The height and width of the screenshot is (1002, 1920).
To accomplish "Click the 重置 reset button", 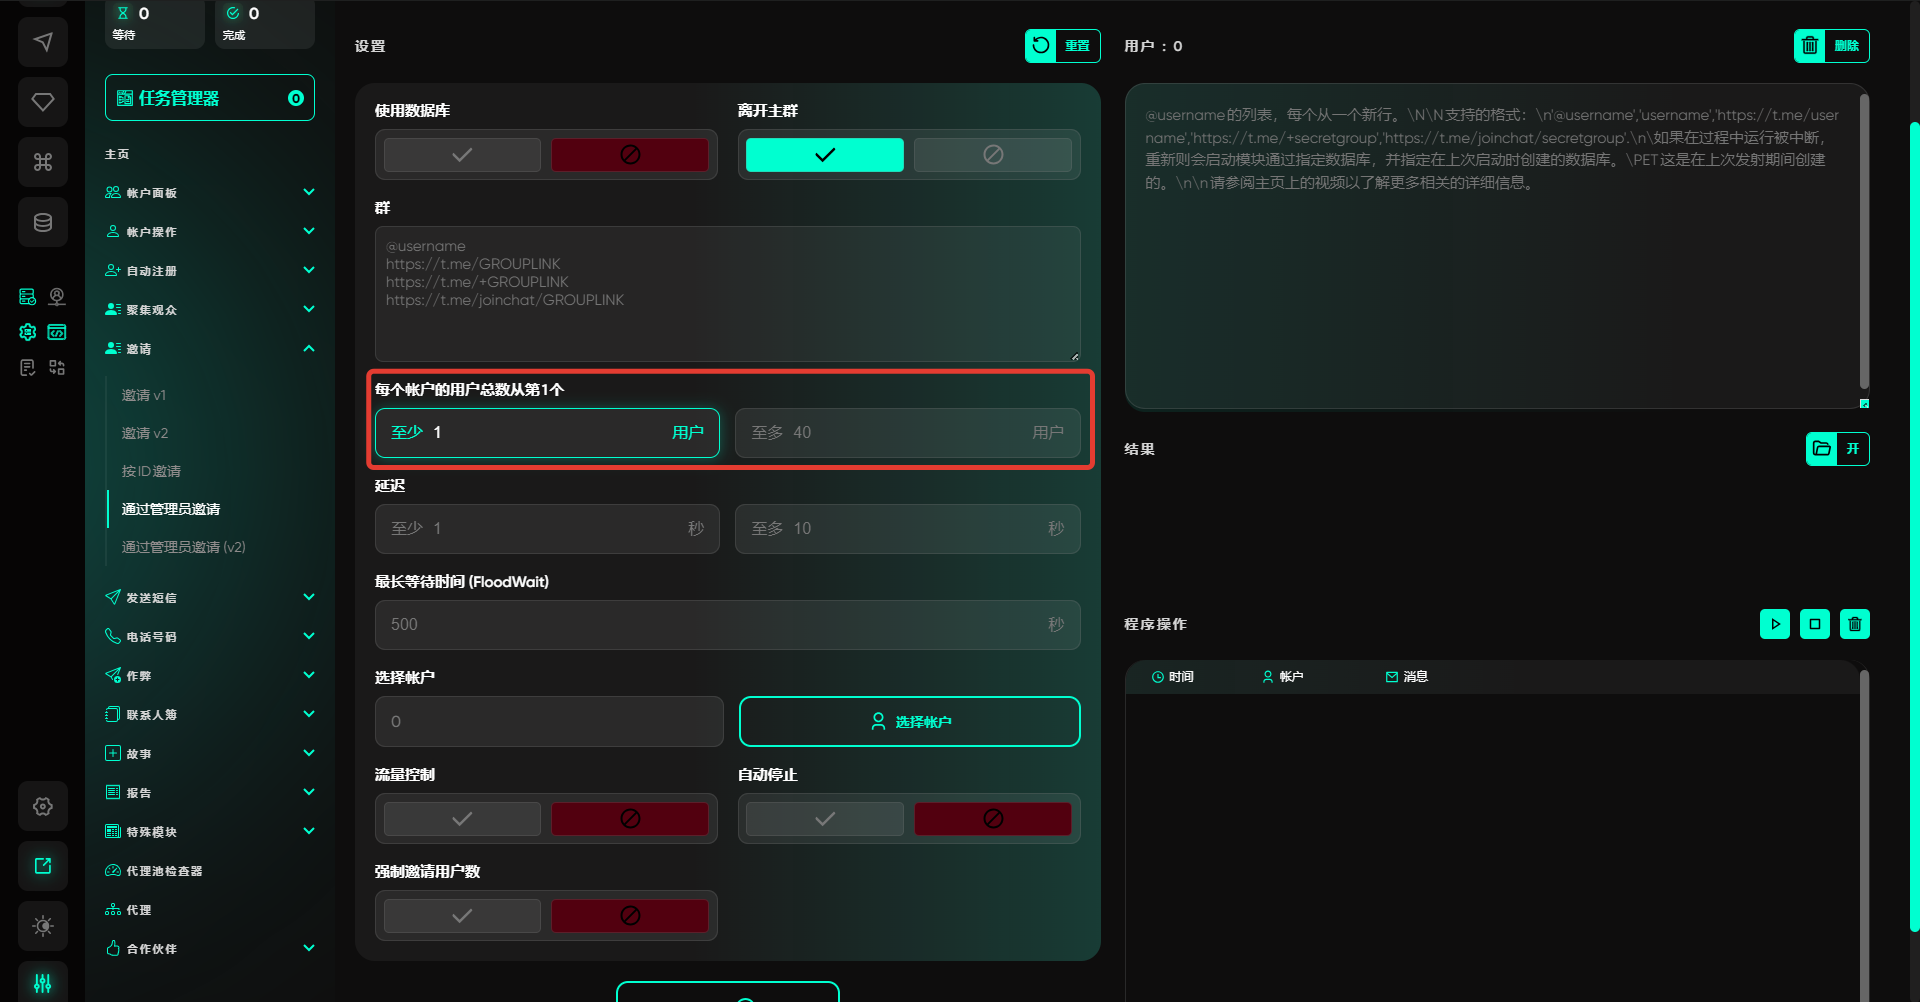I will tap(1062, 46).
